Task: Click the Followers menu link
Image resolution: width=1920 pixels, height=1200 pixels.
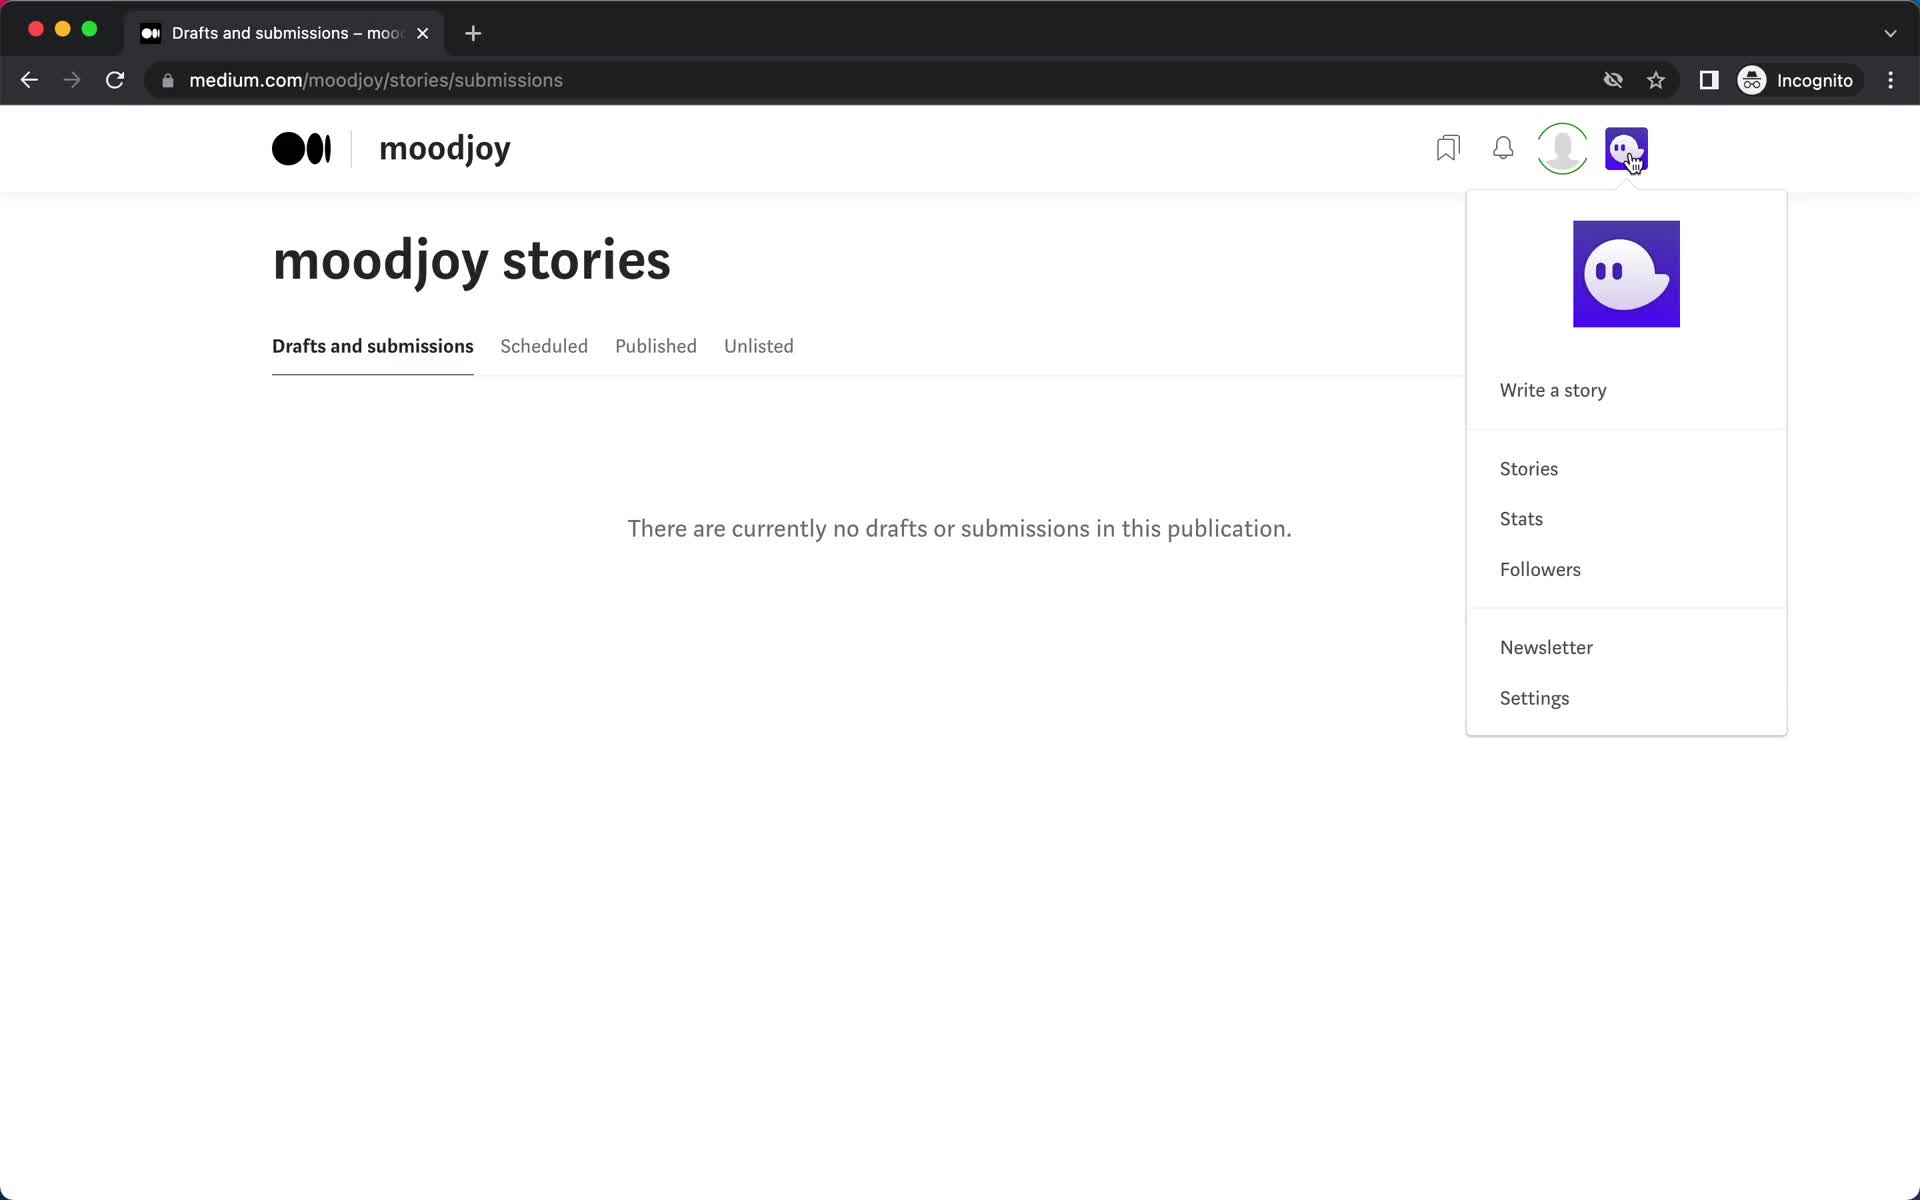Action: (1540, 568)
